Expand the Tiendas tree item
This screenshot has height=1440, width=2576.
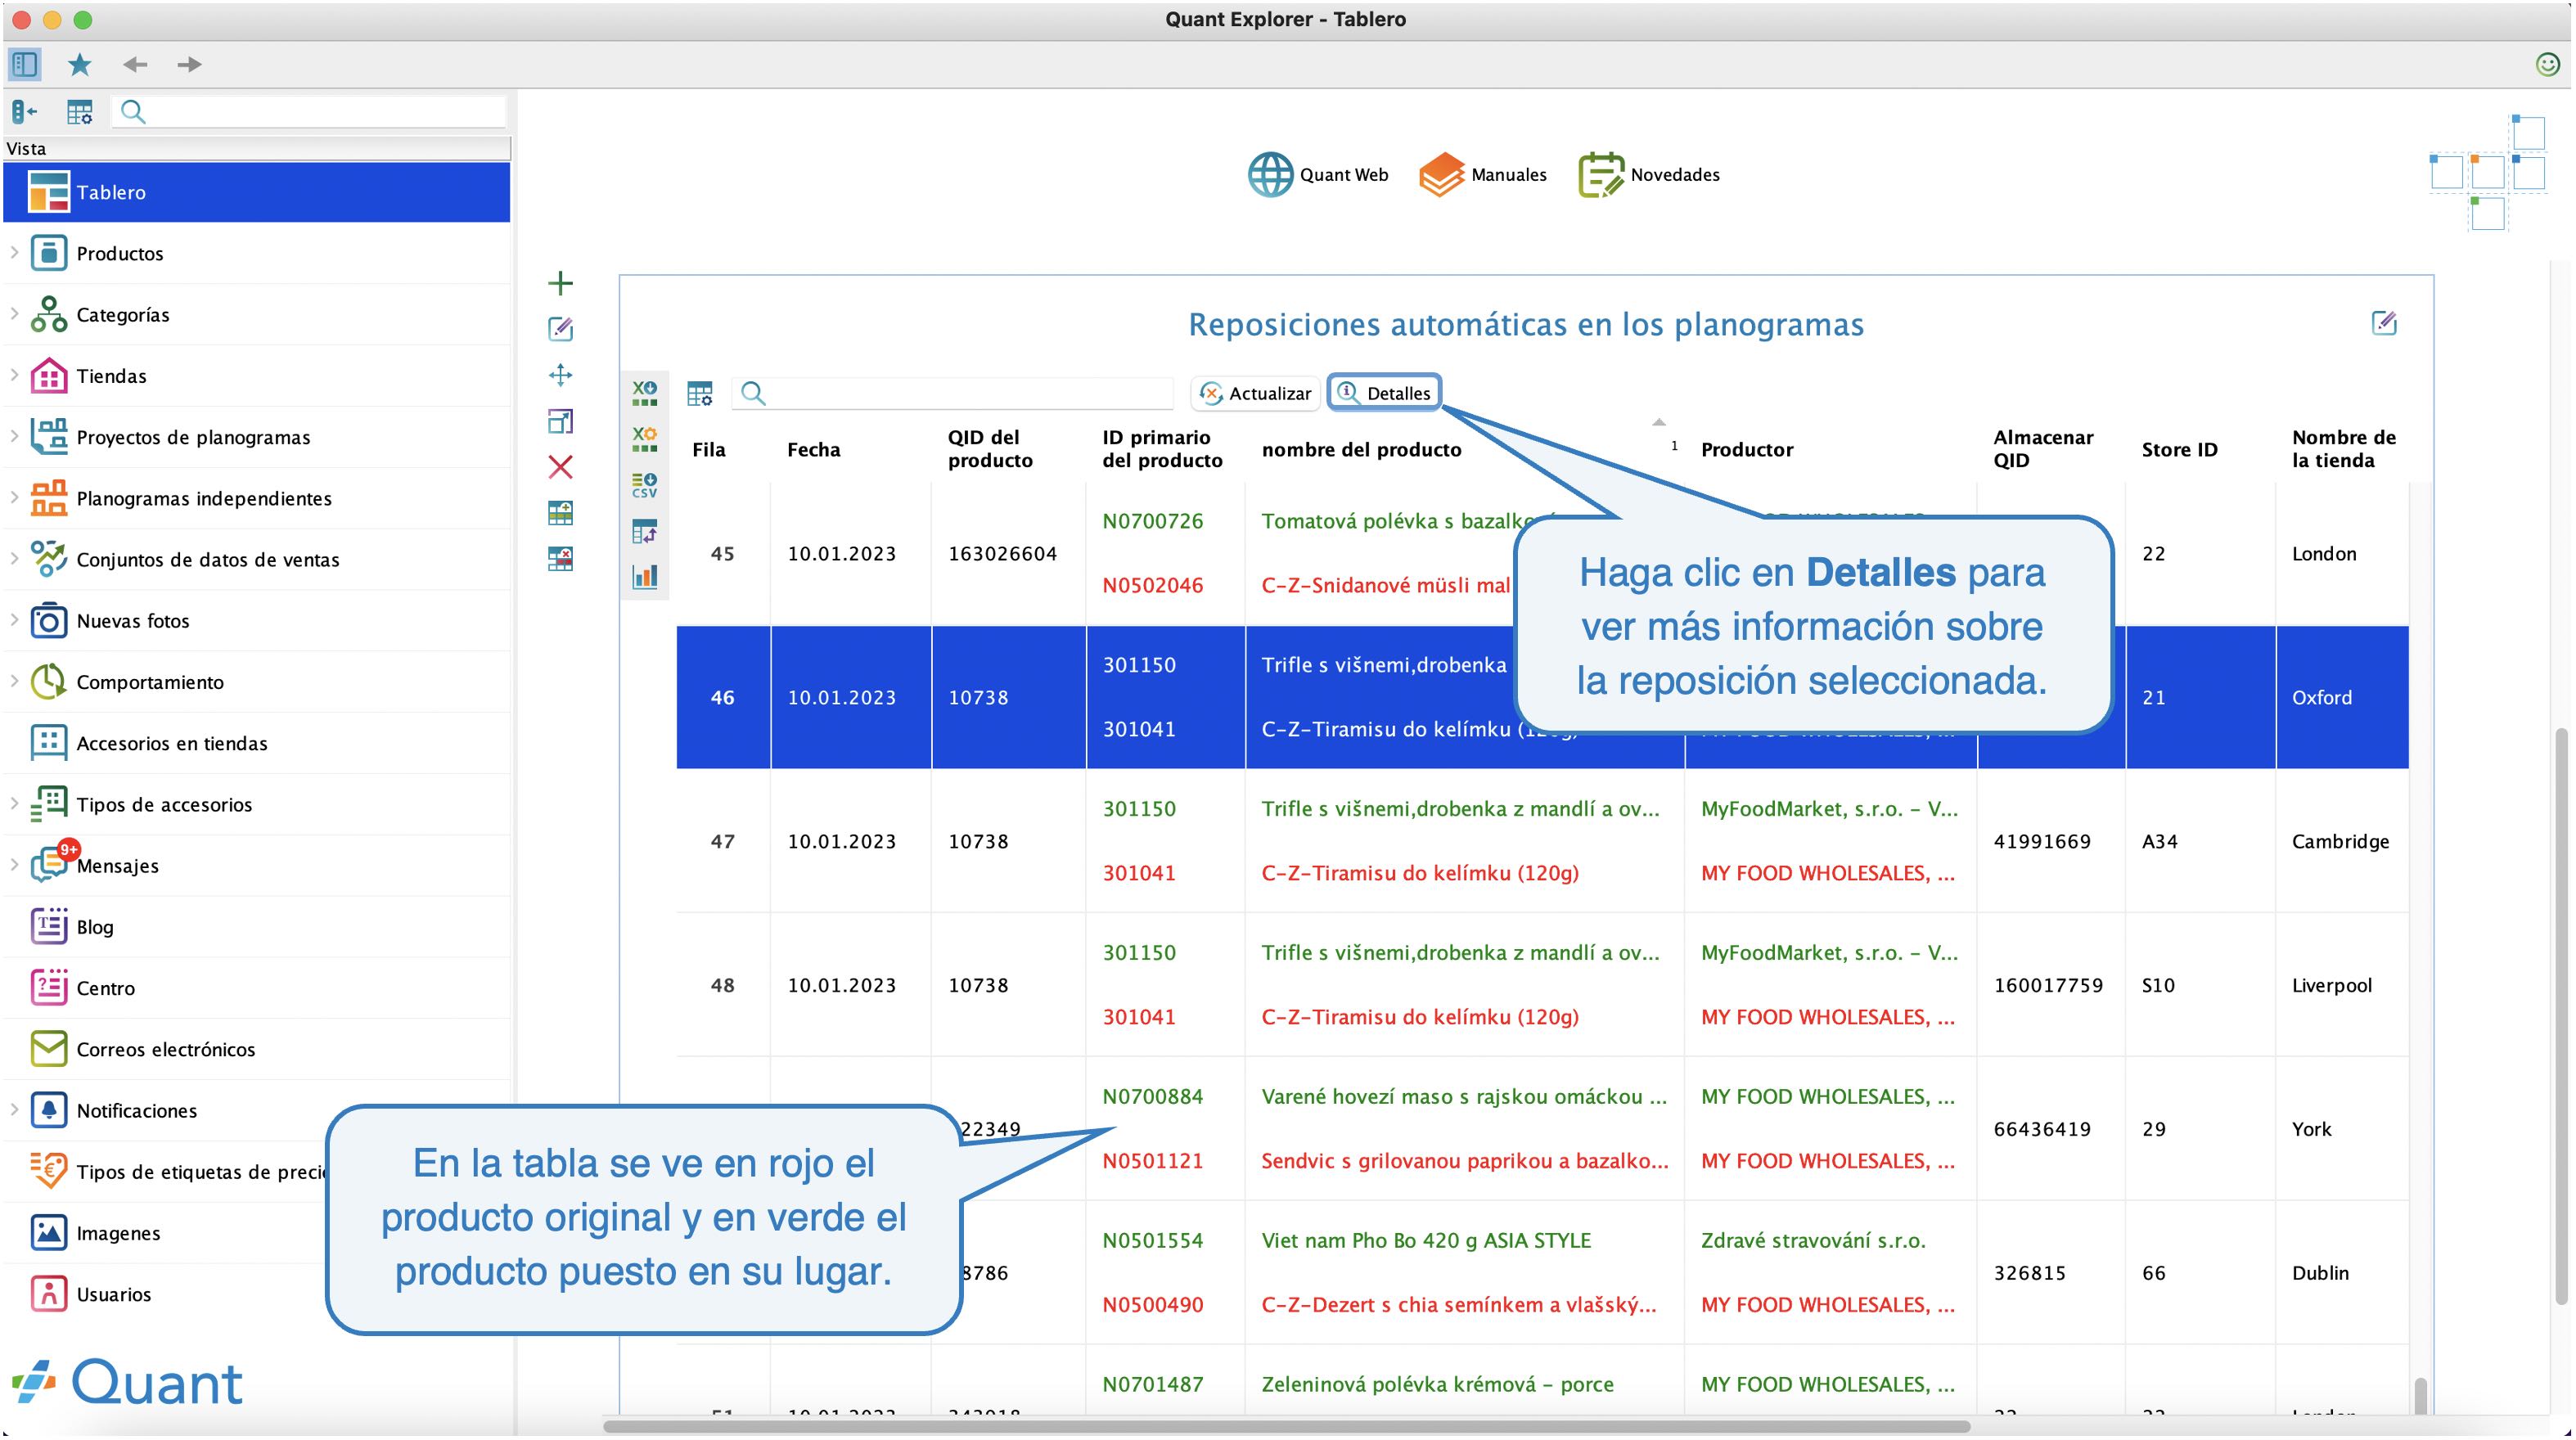(x=14, y=375)
